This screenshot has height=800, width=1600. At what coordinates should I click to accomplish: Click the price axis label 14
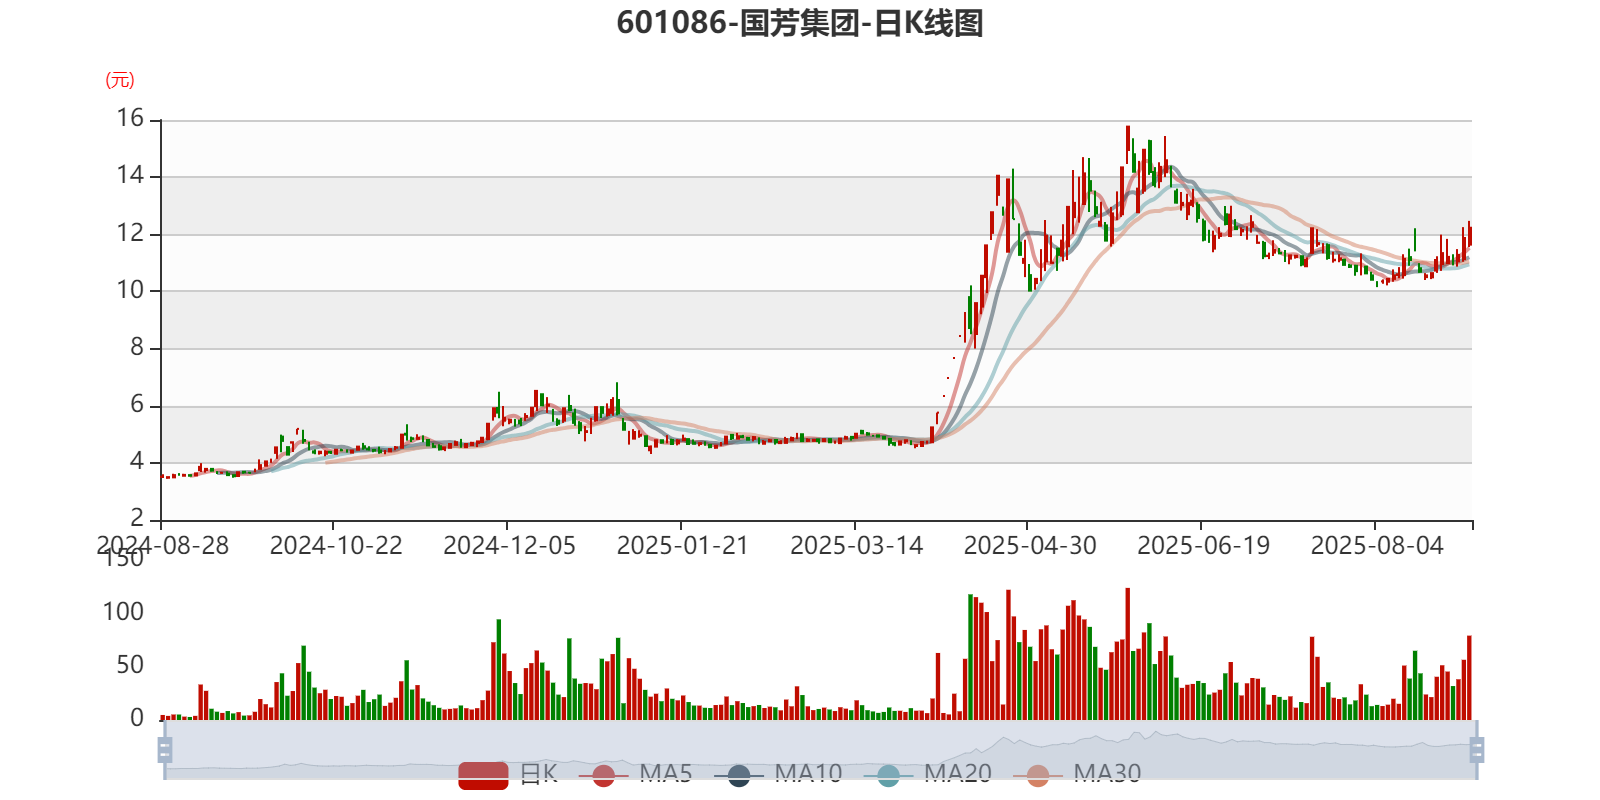[x=130, y=176]
